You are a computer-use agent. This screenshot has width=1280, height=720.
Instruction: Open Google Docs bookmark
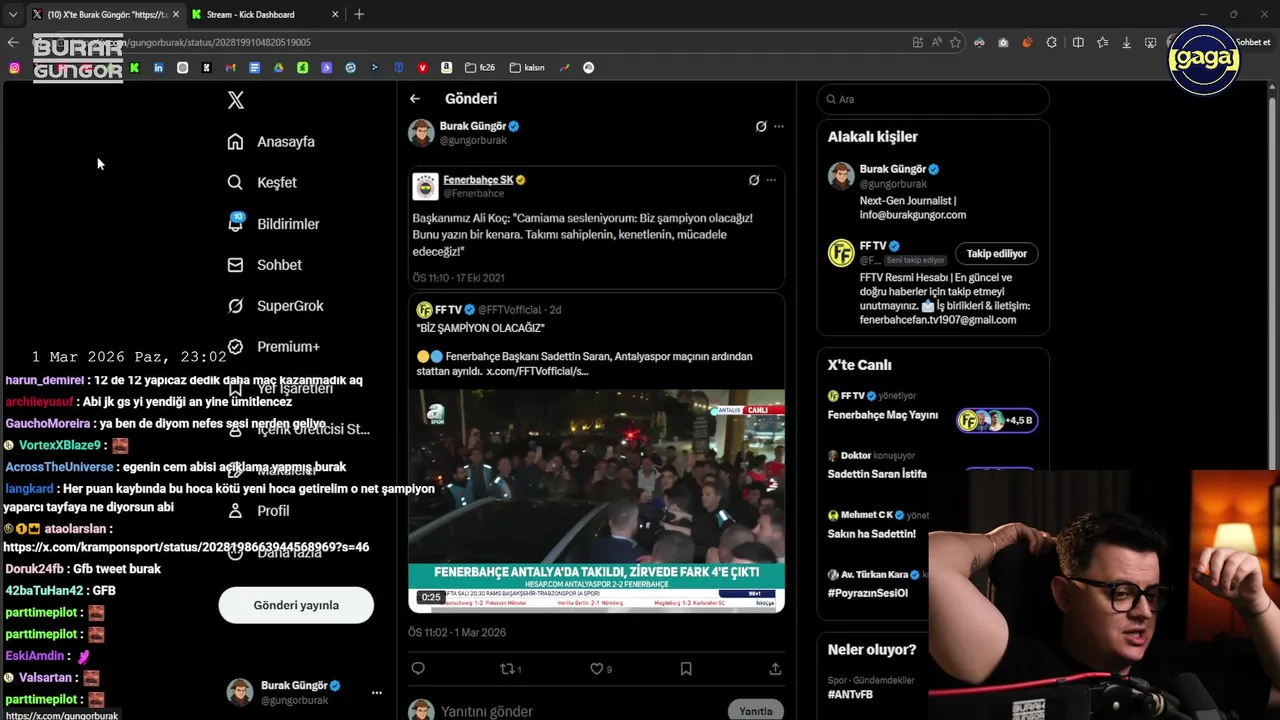255,68
